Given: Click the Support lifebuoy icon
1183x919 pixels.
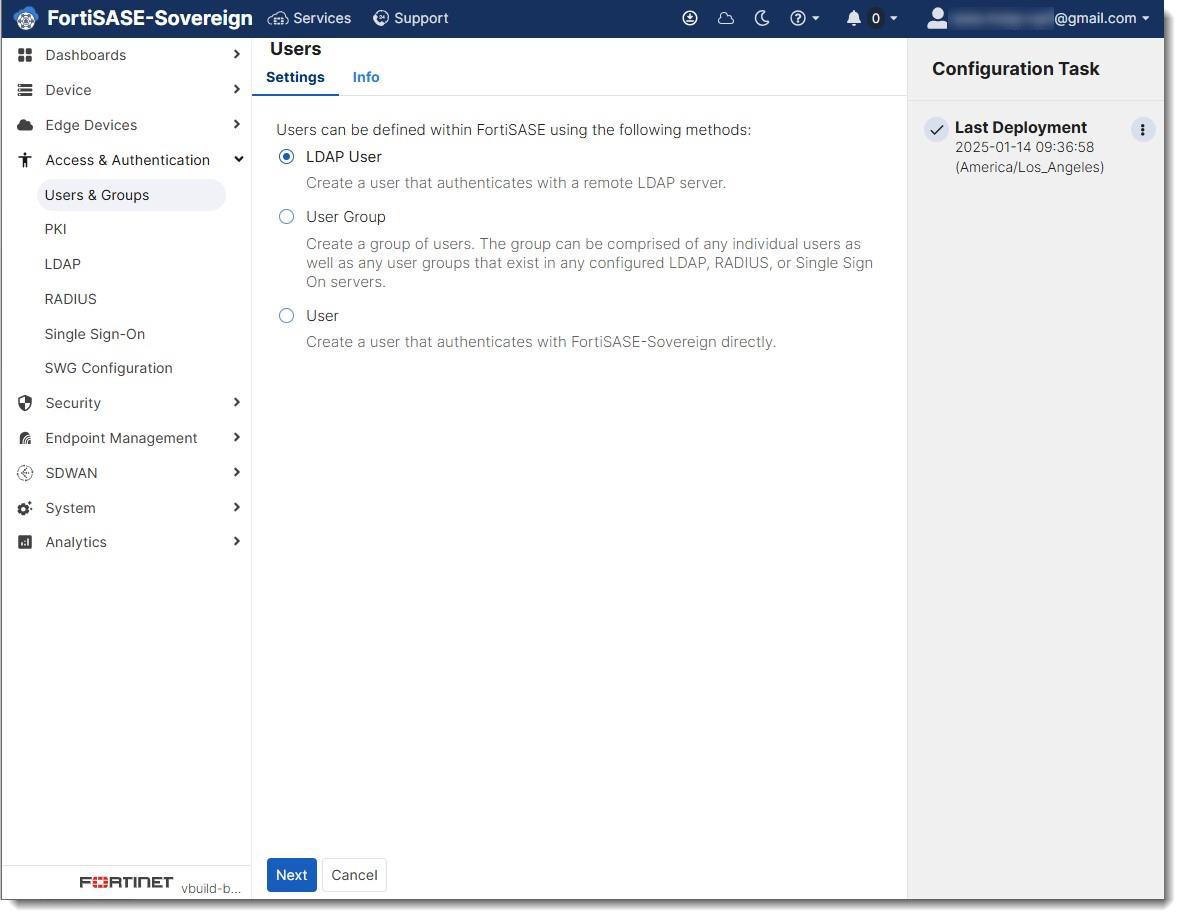Looking at the screenshot, I should pos(382,18).
